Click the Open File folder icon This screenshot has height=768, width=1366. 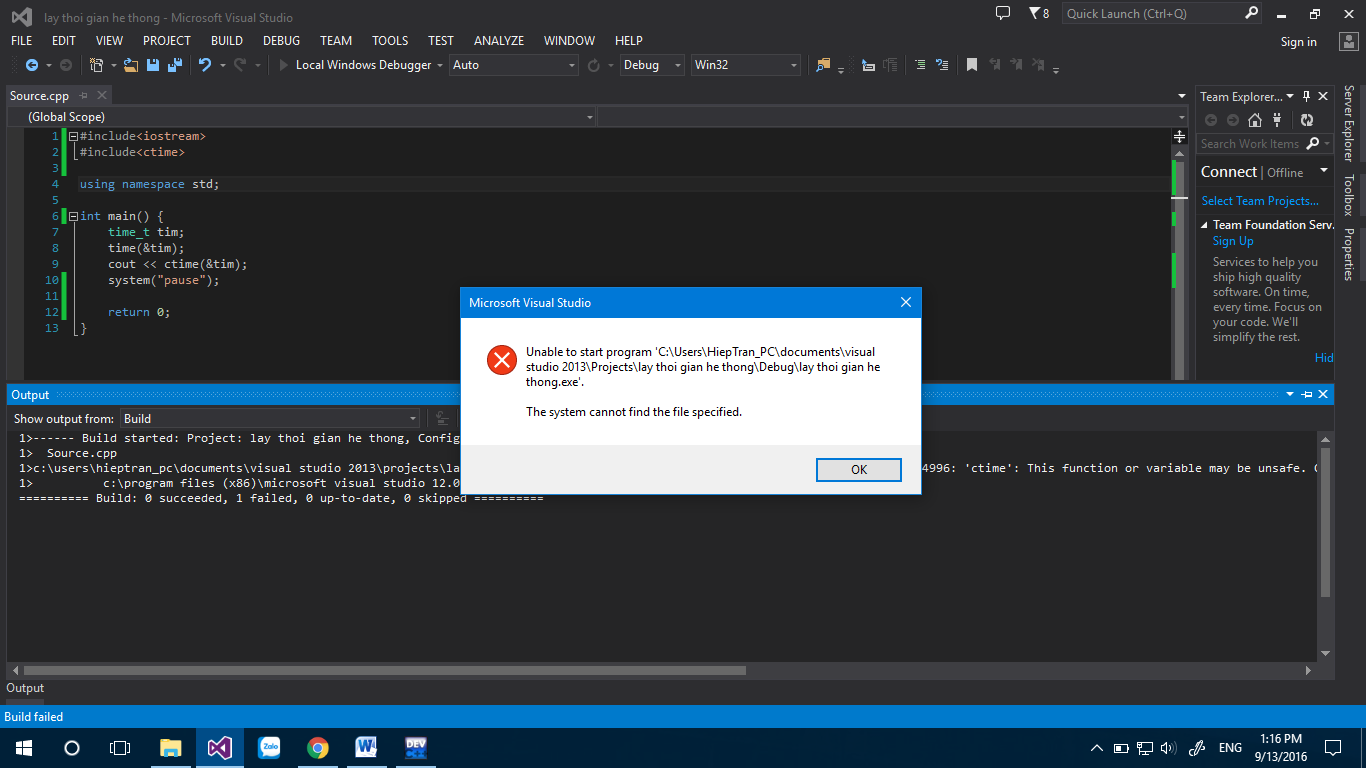[131, 65]
